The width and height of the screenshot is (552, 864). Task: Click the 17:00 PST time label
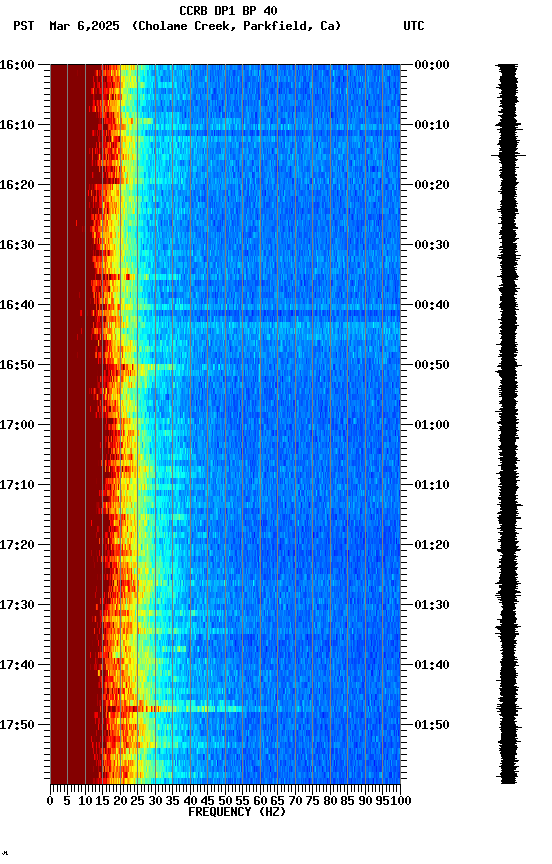pyautogui.click(x=17, y=425)
